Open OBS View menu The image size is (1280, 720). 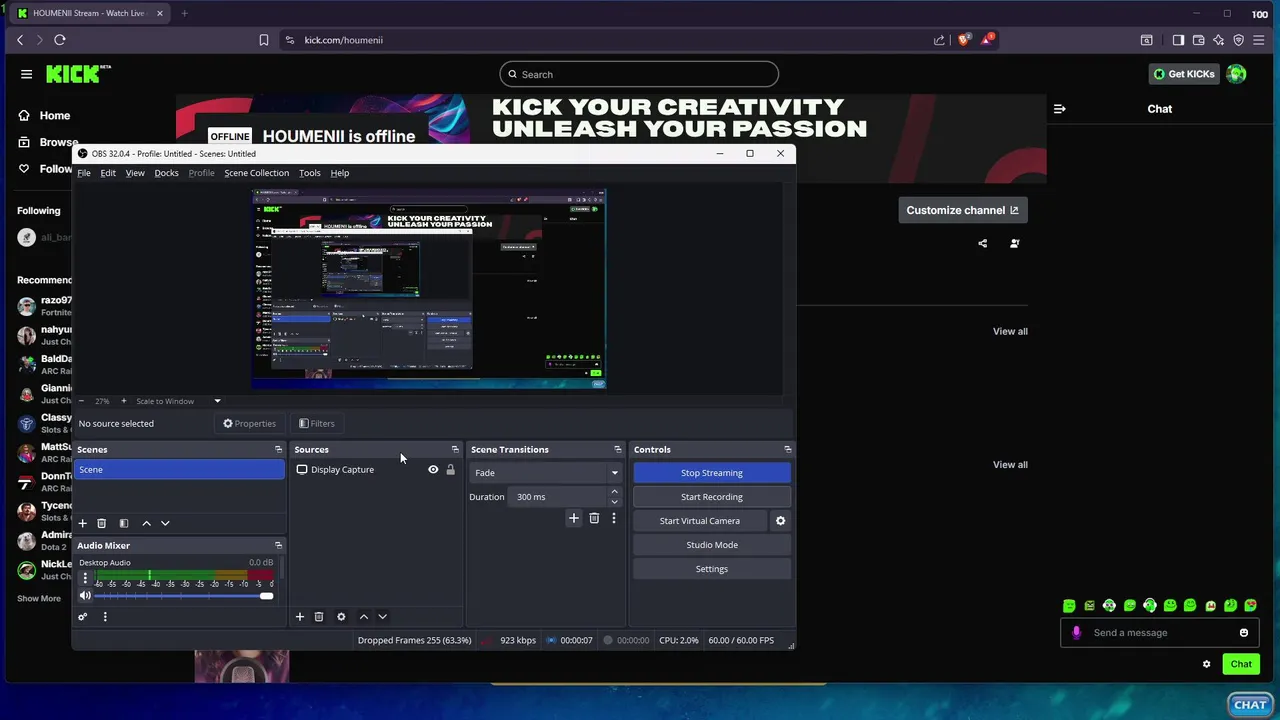[135, 173]
